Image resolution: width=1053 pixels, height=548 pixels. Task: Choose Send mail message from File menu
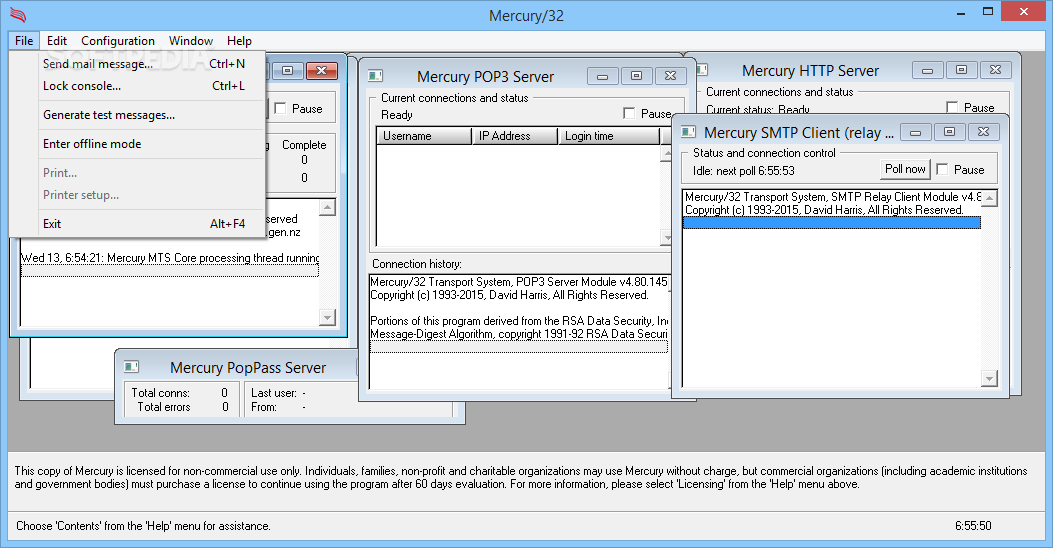(144, 64)
